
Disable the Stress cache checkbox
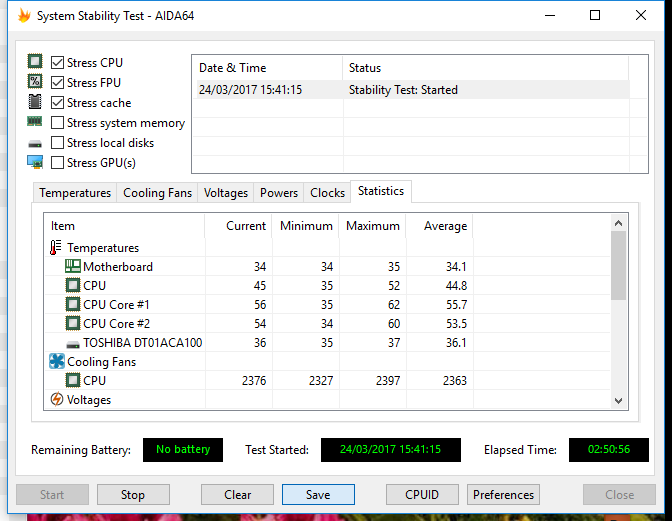(57, 102)
